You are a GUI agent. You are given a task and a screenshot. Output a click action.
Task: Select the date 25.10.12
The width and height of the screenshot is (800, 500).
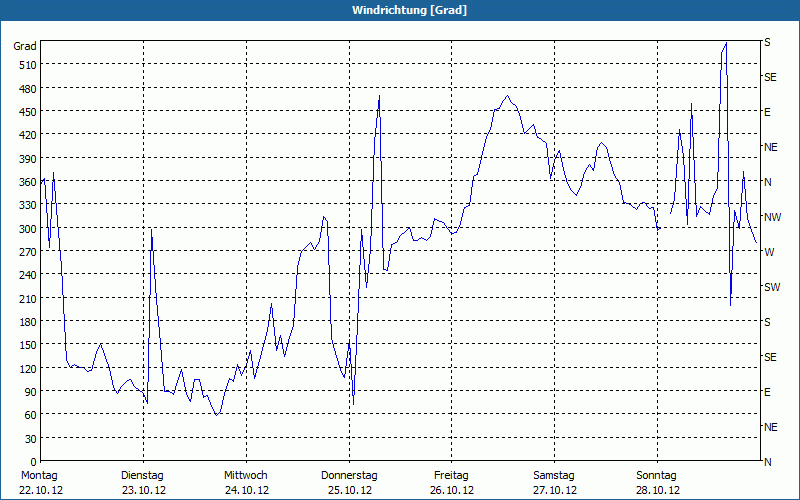350,490
